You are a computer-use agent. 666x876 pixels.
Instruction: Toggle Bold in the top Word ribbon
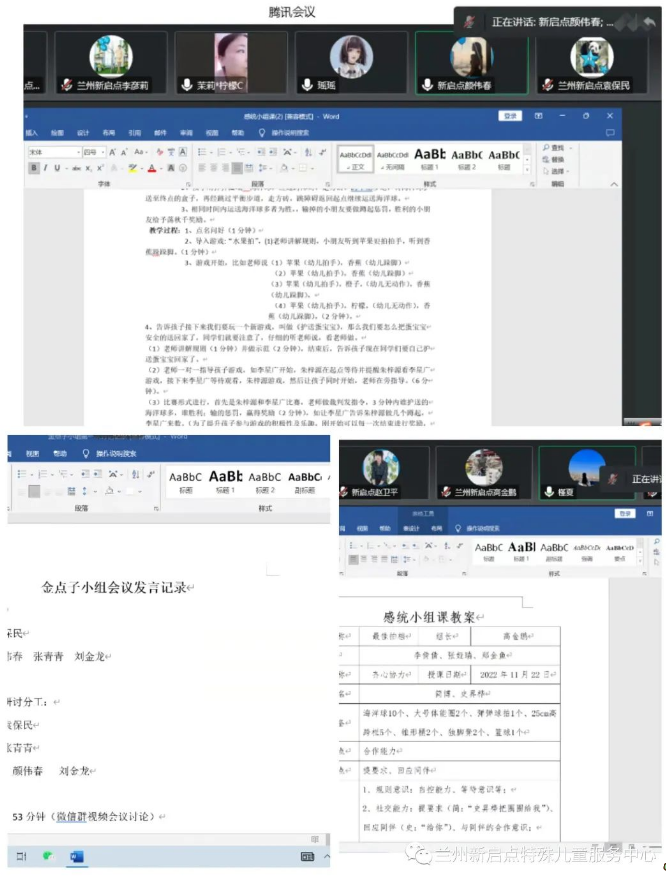[33, 168]
